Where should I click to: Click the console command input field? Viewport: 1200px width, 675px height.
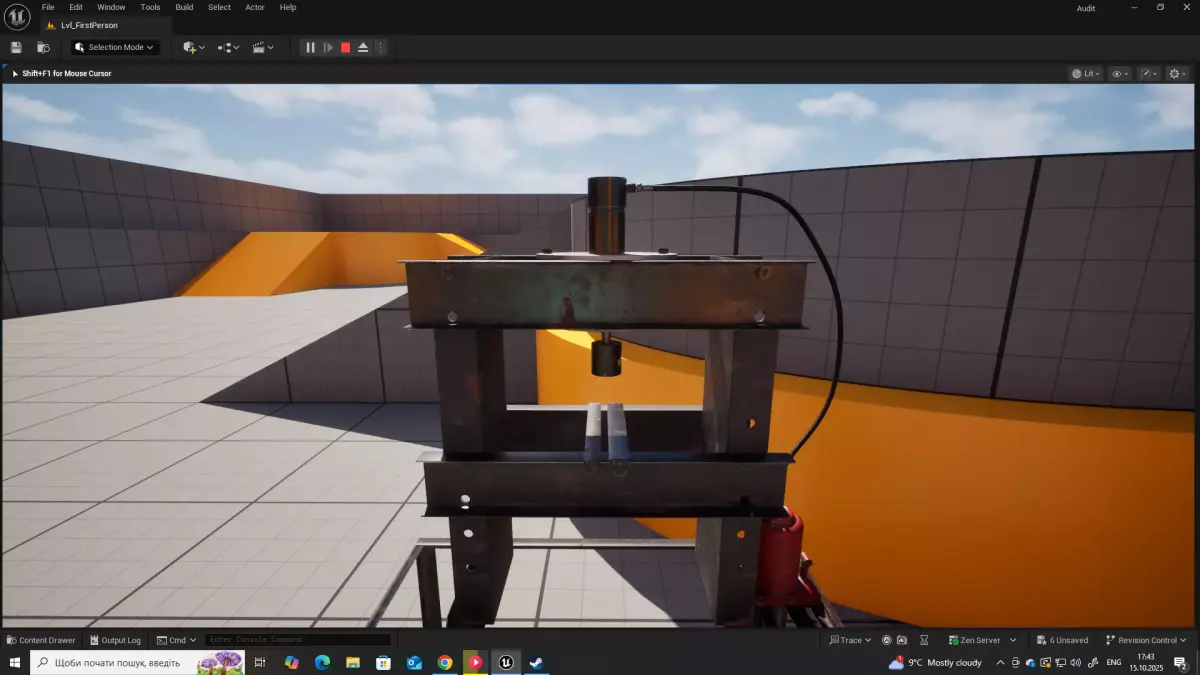click(295, 640)
